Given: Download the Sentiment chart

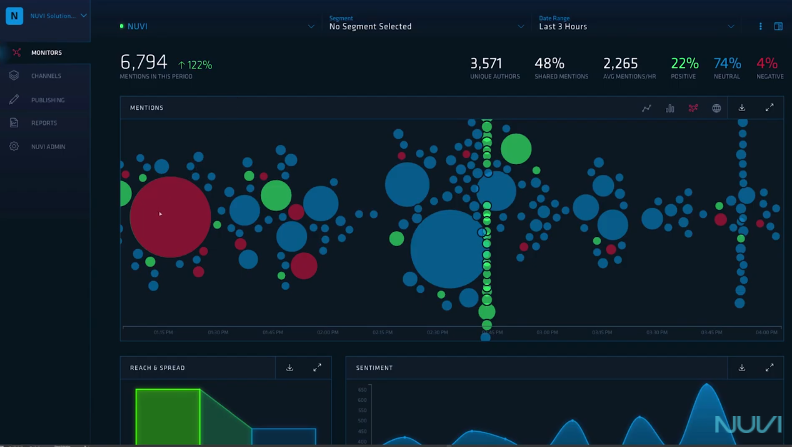Looking at the screenshot, I should [741, 368].
